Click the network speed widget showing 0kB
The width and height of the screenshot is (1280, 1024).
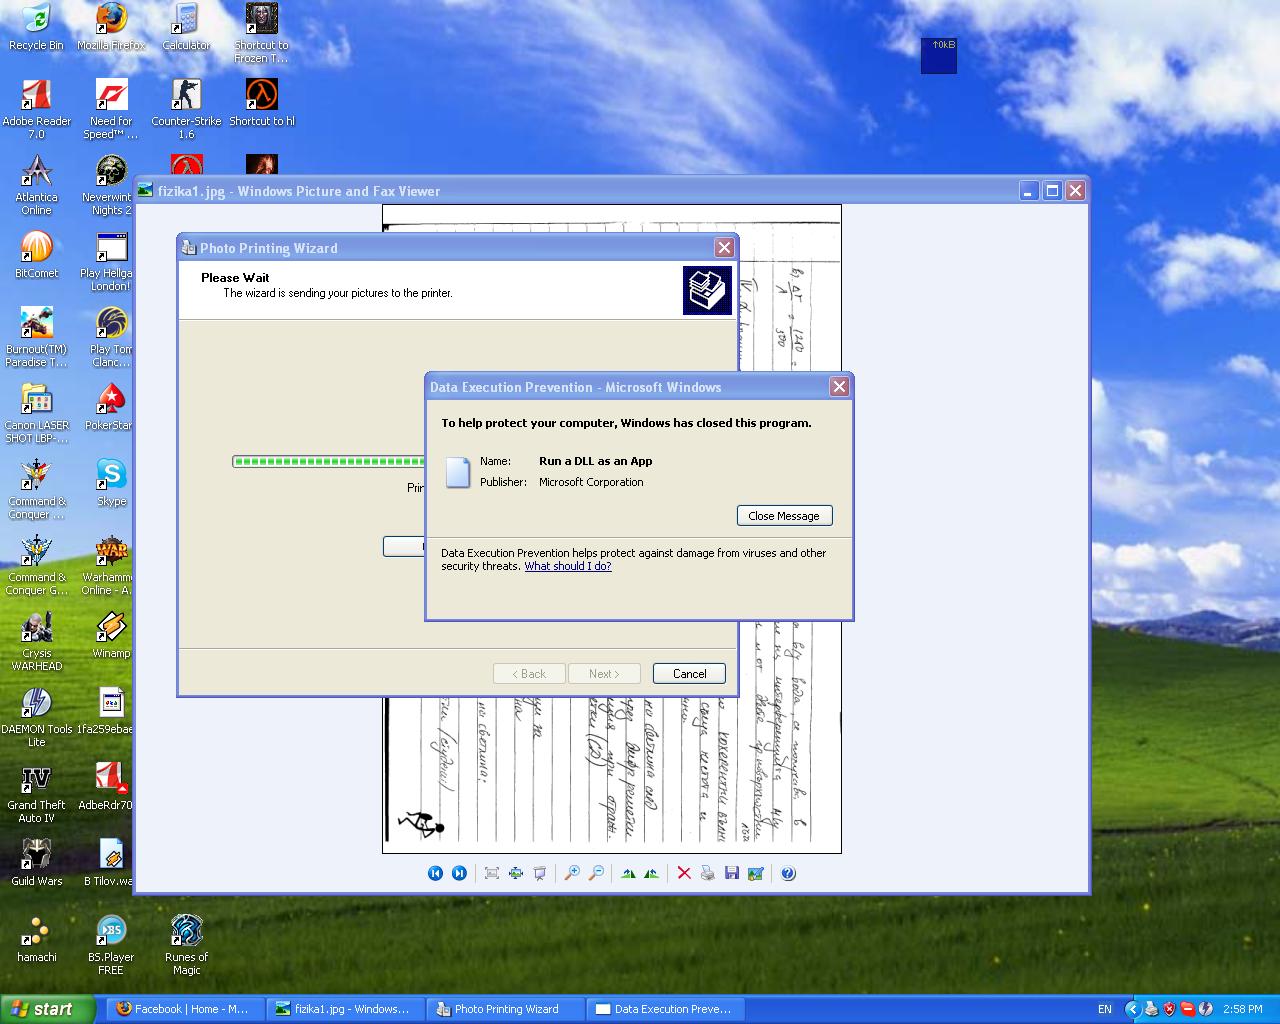click(939, 56)
